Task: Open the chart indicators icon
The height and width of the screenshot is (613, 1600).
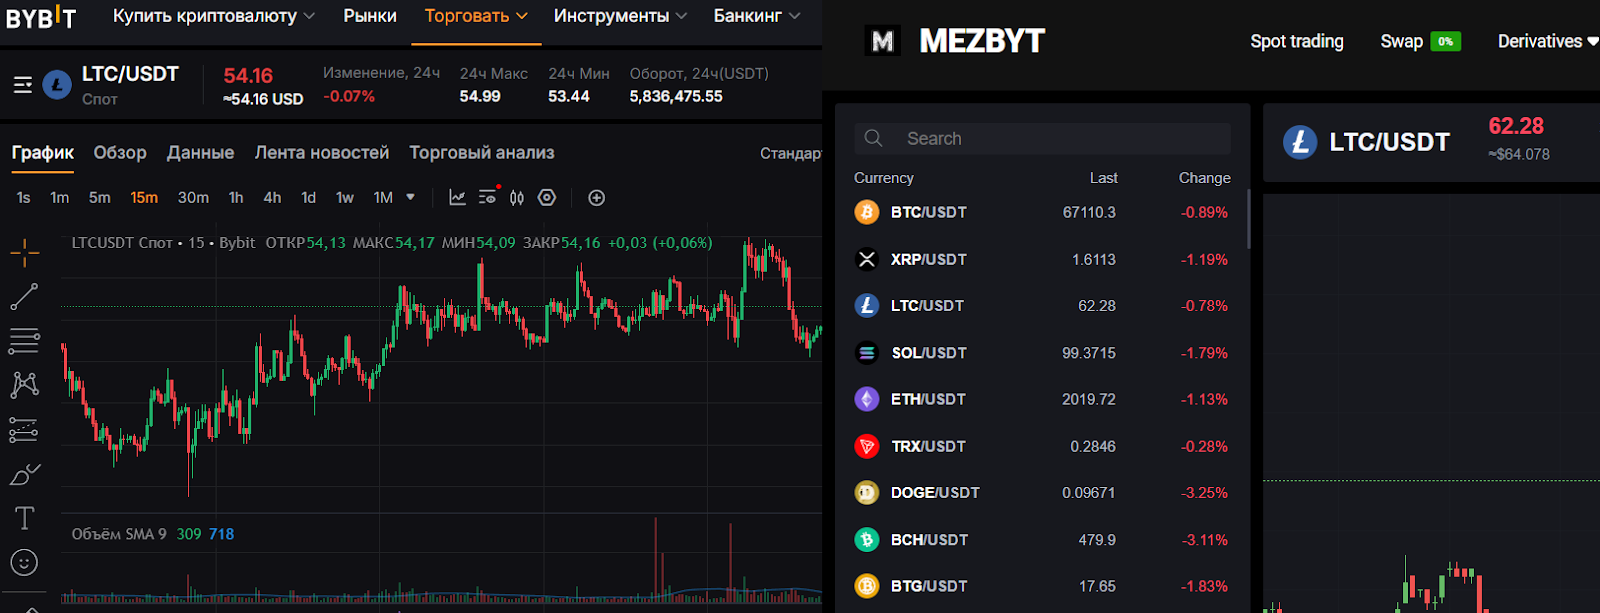Action: pyautogui.click(x=457, y=198)
